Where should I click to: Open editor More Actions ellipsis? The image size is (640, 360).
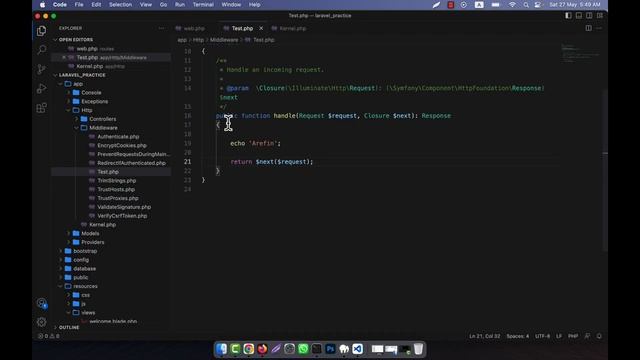click(599, 28)
